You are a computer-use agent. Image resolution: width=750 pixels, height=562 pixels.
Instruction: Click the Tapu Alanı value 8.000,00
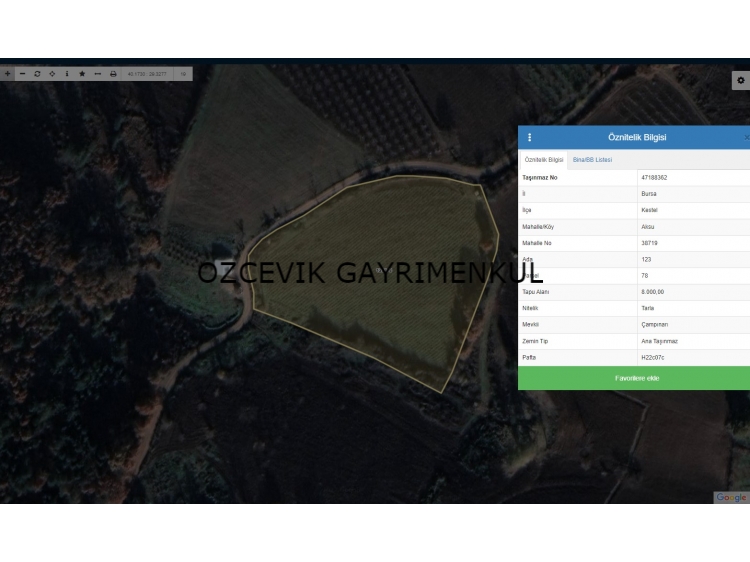652,292
